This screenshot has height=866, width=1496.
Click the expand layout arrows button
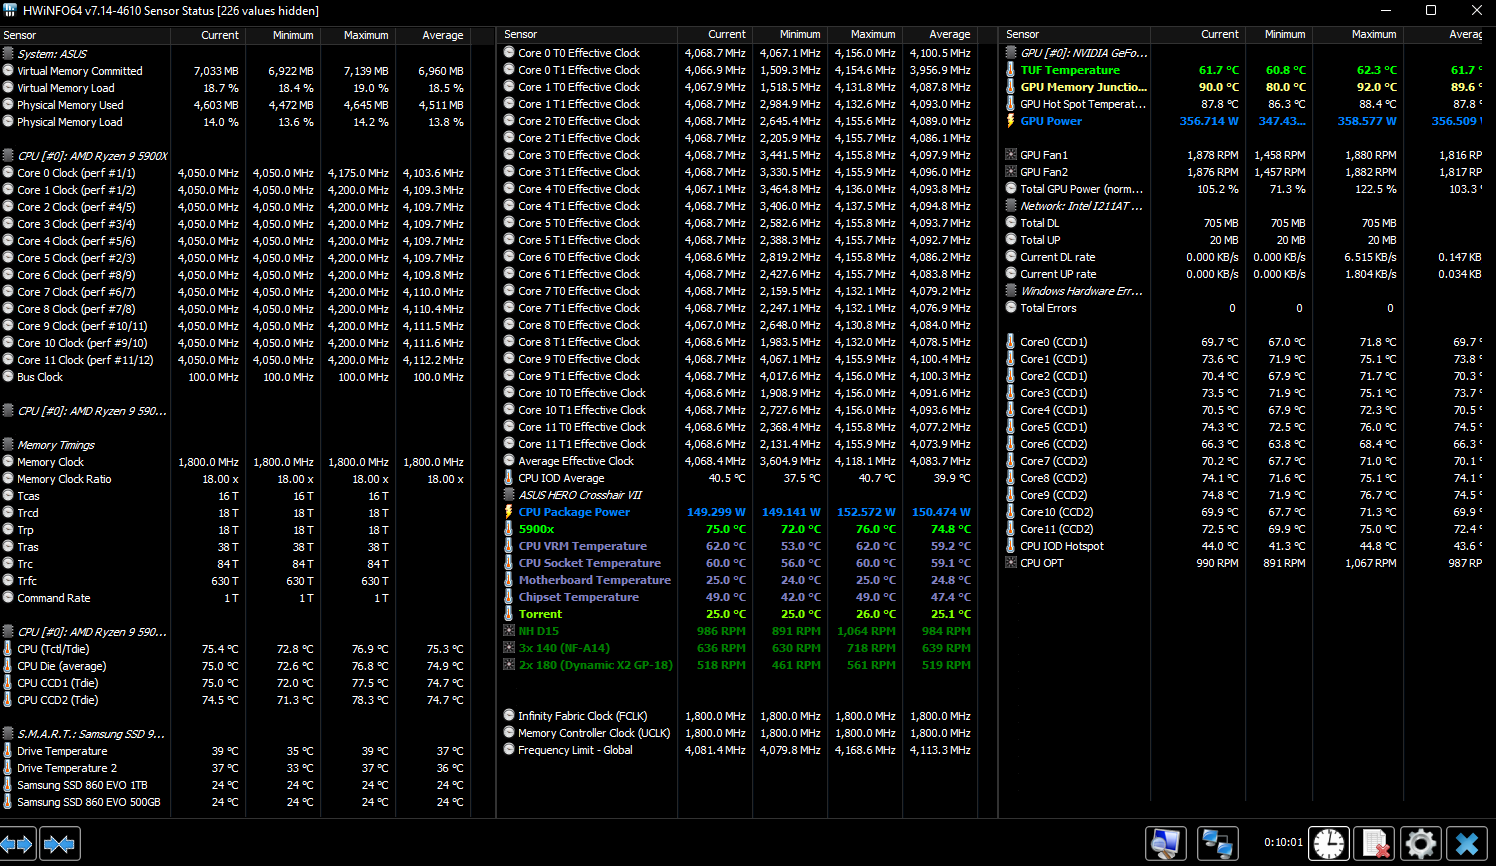point(18,844)
